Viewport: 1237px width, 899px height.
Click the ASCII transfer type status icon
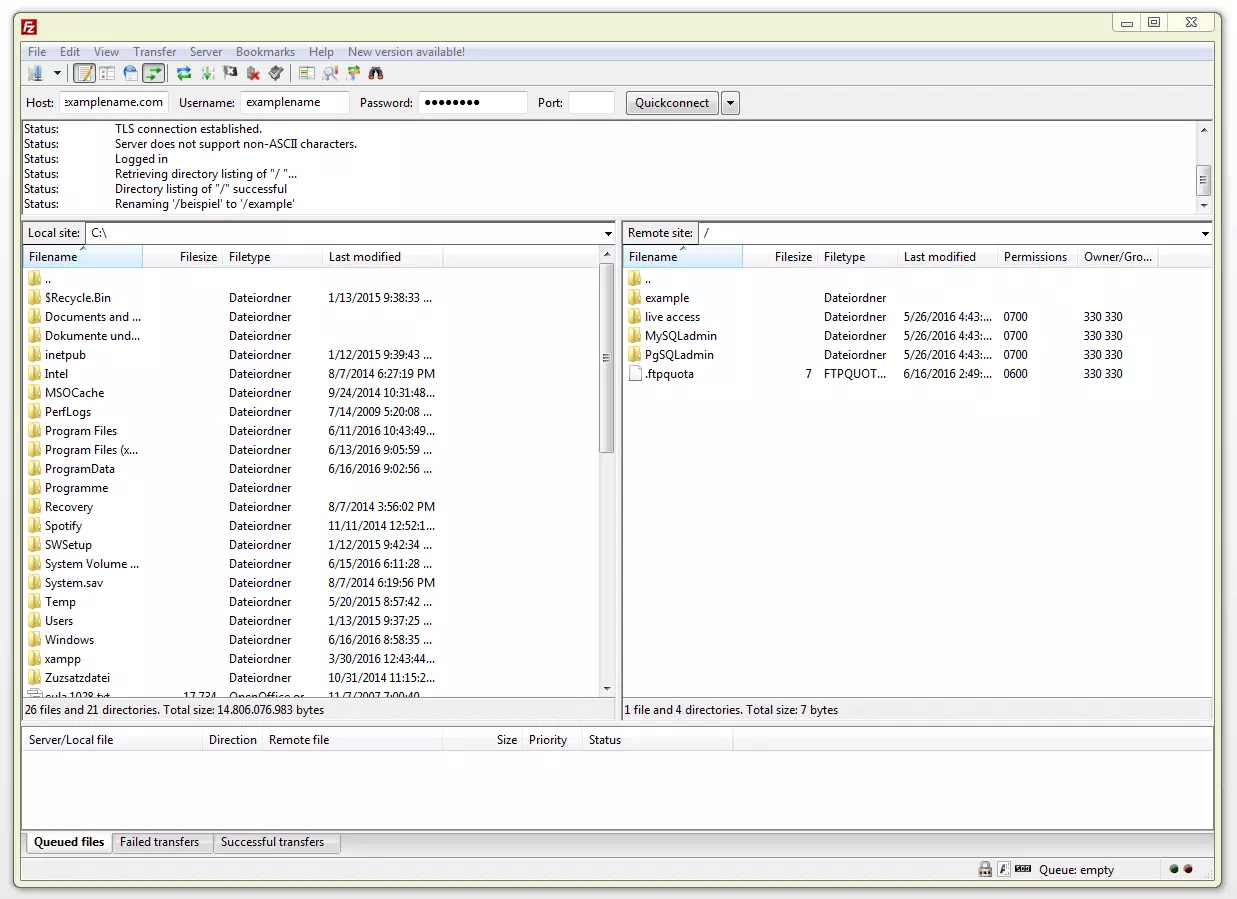click(1004, 869)
